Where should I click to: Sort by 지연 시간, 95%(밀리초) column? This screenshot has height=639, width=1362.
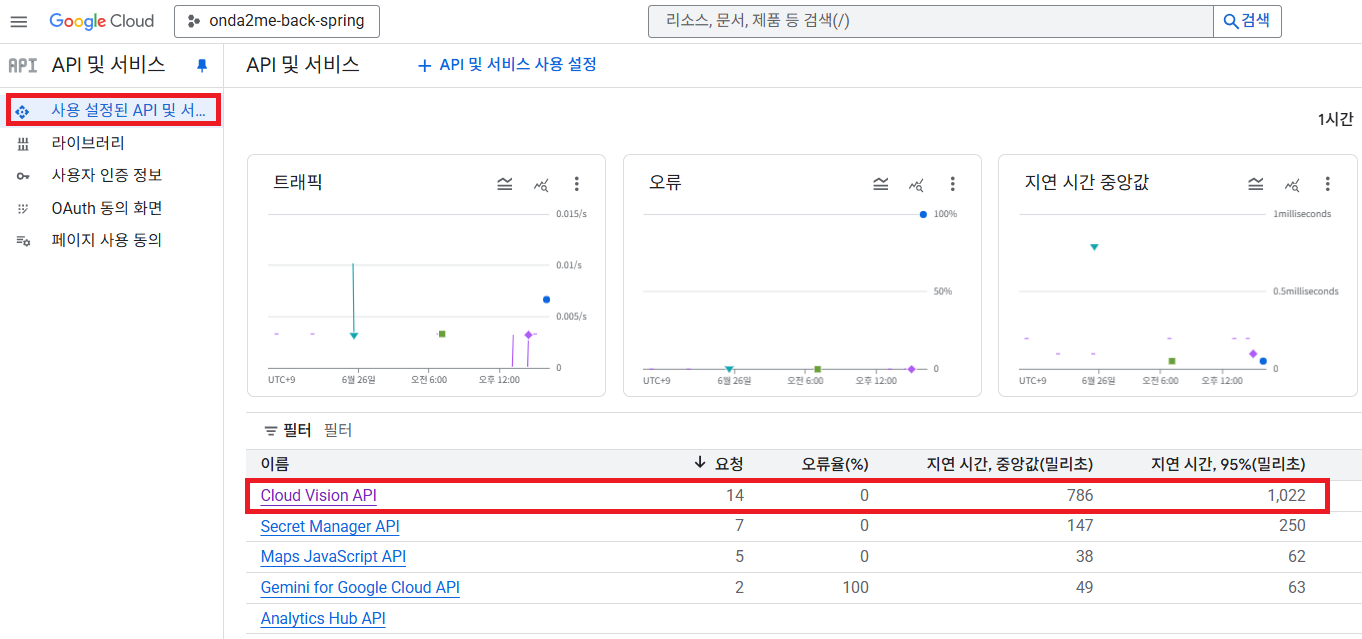coord(1228,464)
